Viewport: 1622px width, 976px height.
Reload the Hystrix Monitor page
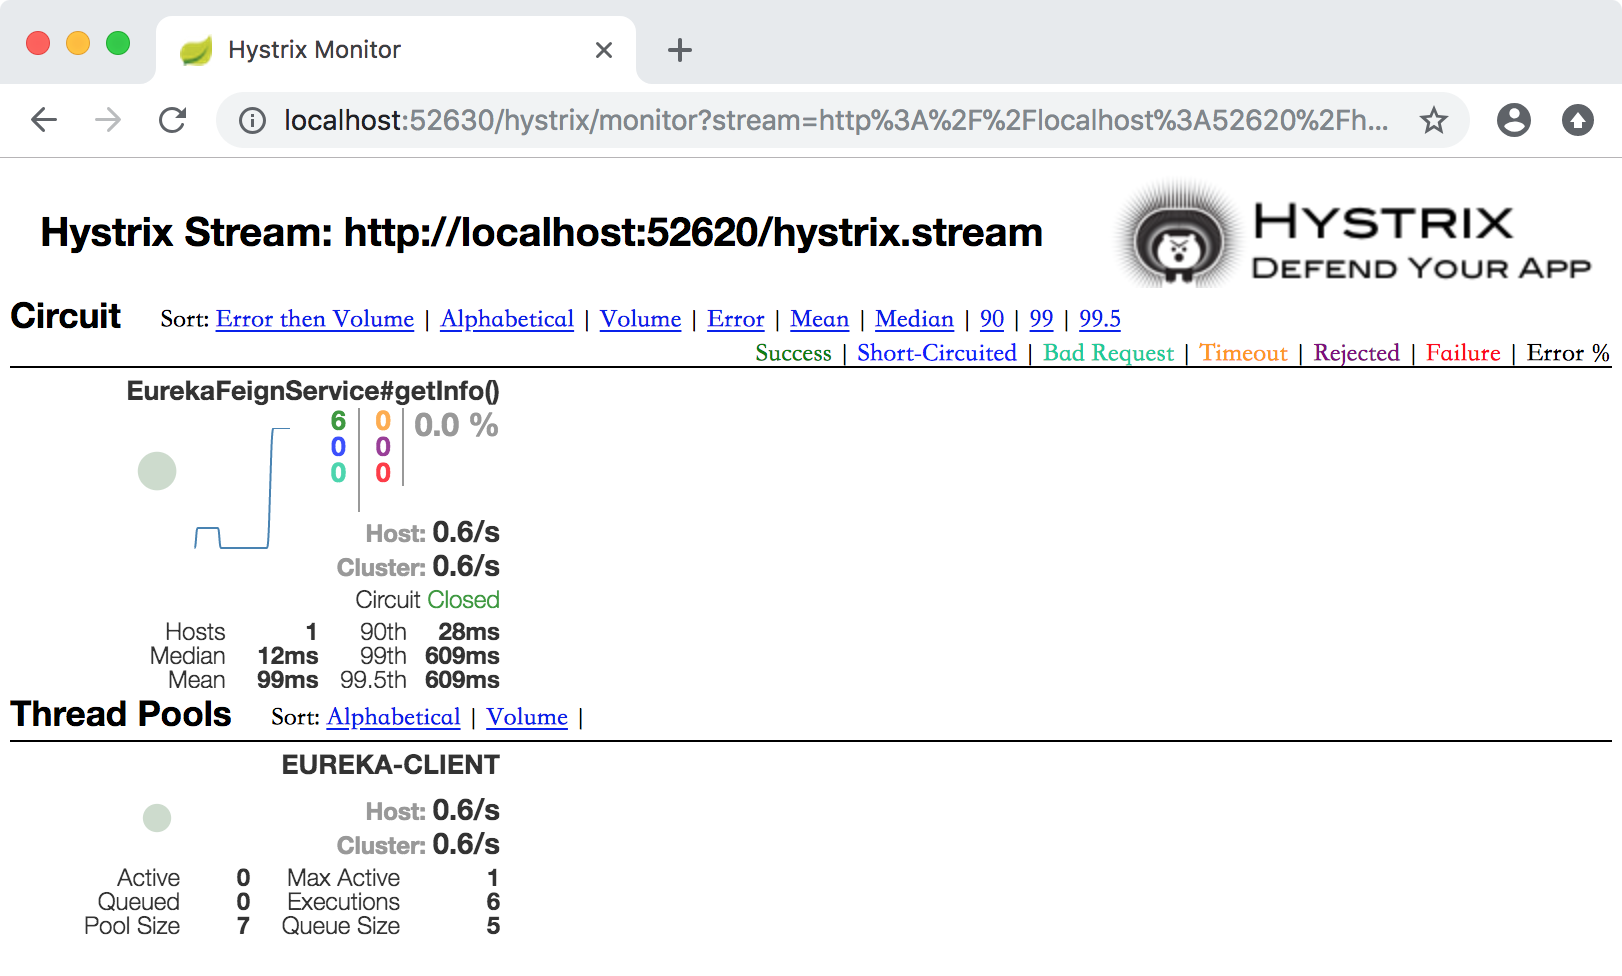(173, 120)
